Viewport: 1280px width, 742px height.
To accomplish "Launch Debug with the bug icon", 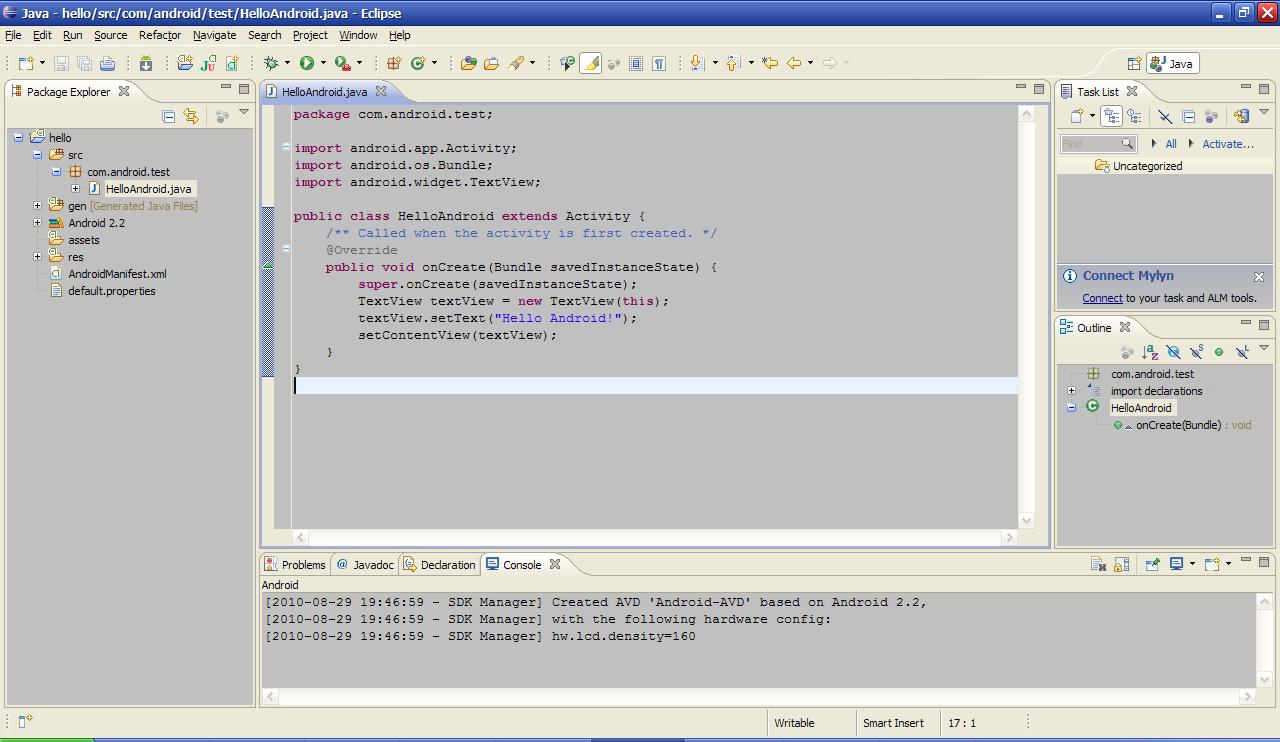I will 271,63.
